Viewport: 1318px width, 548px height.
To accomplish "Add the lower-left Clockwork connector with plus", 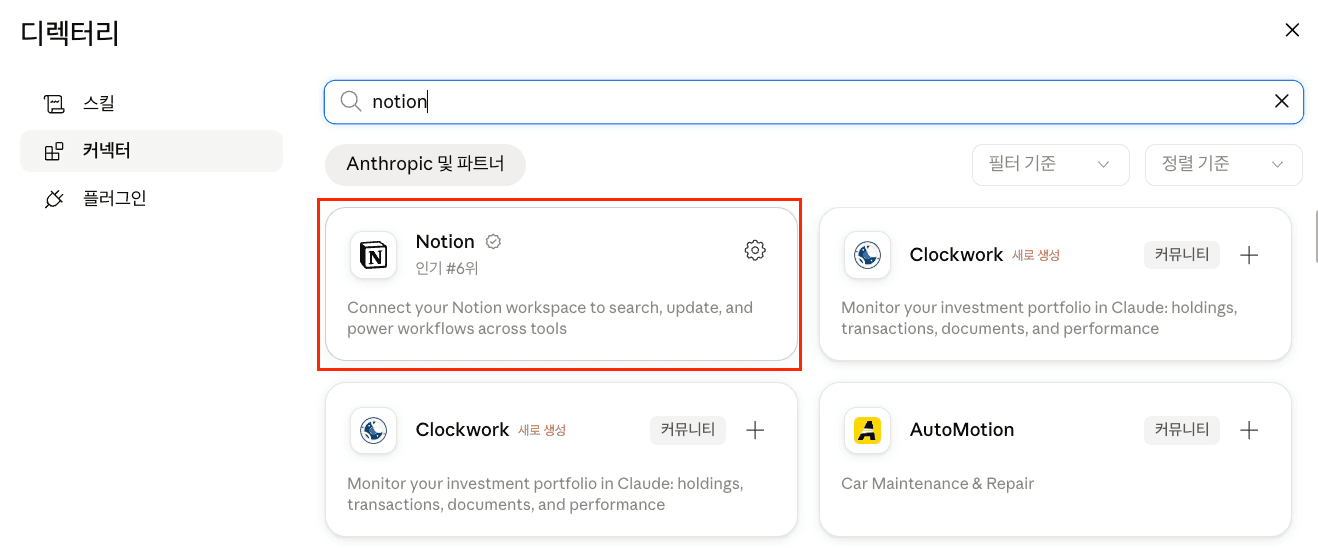I will [x=755, y=430].
